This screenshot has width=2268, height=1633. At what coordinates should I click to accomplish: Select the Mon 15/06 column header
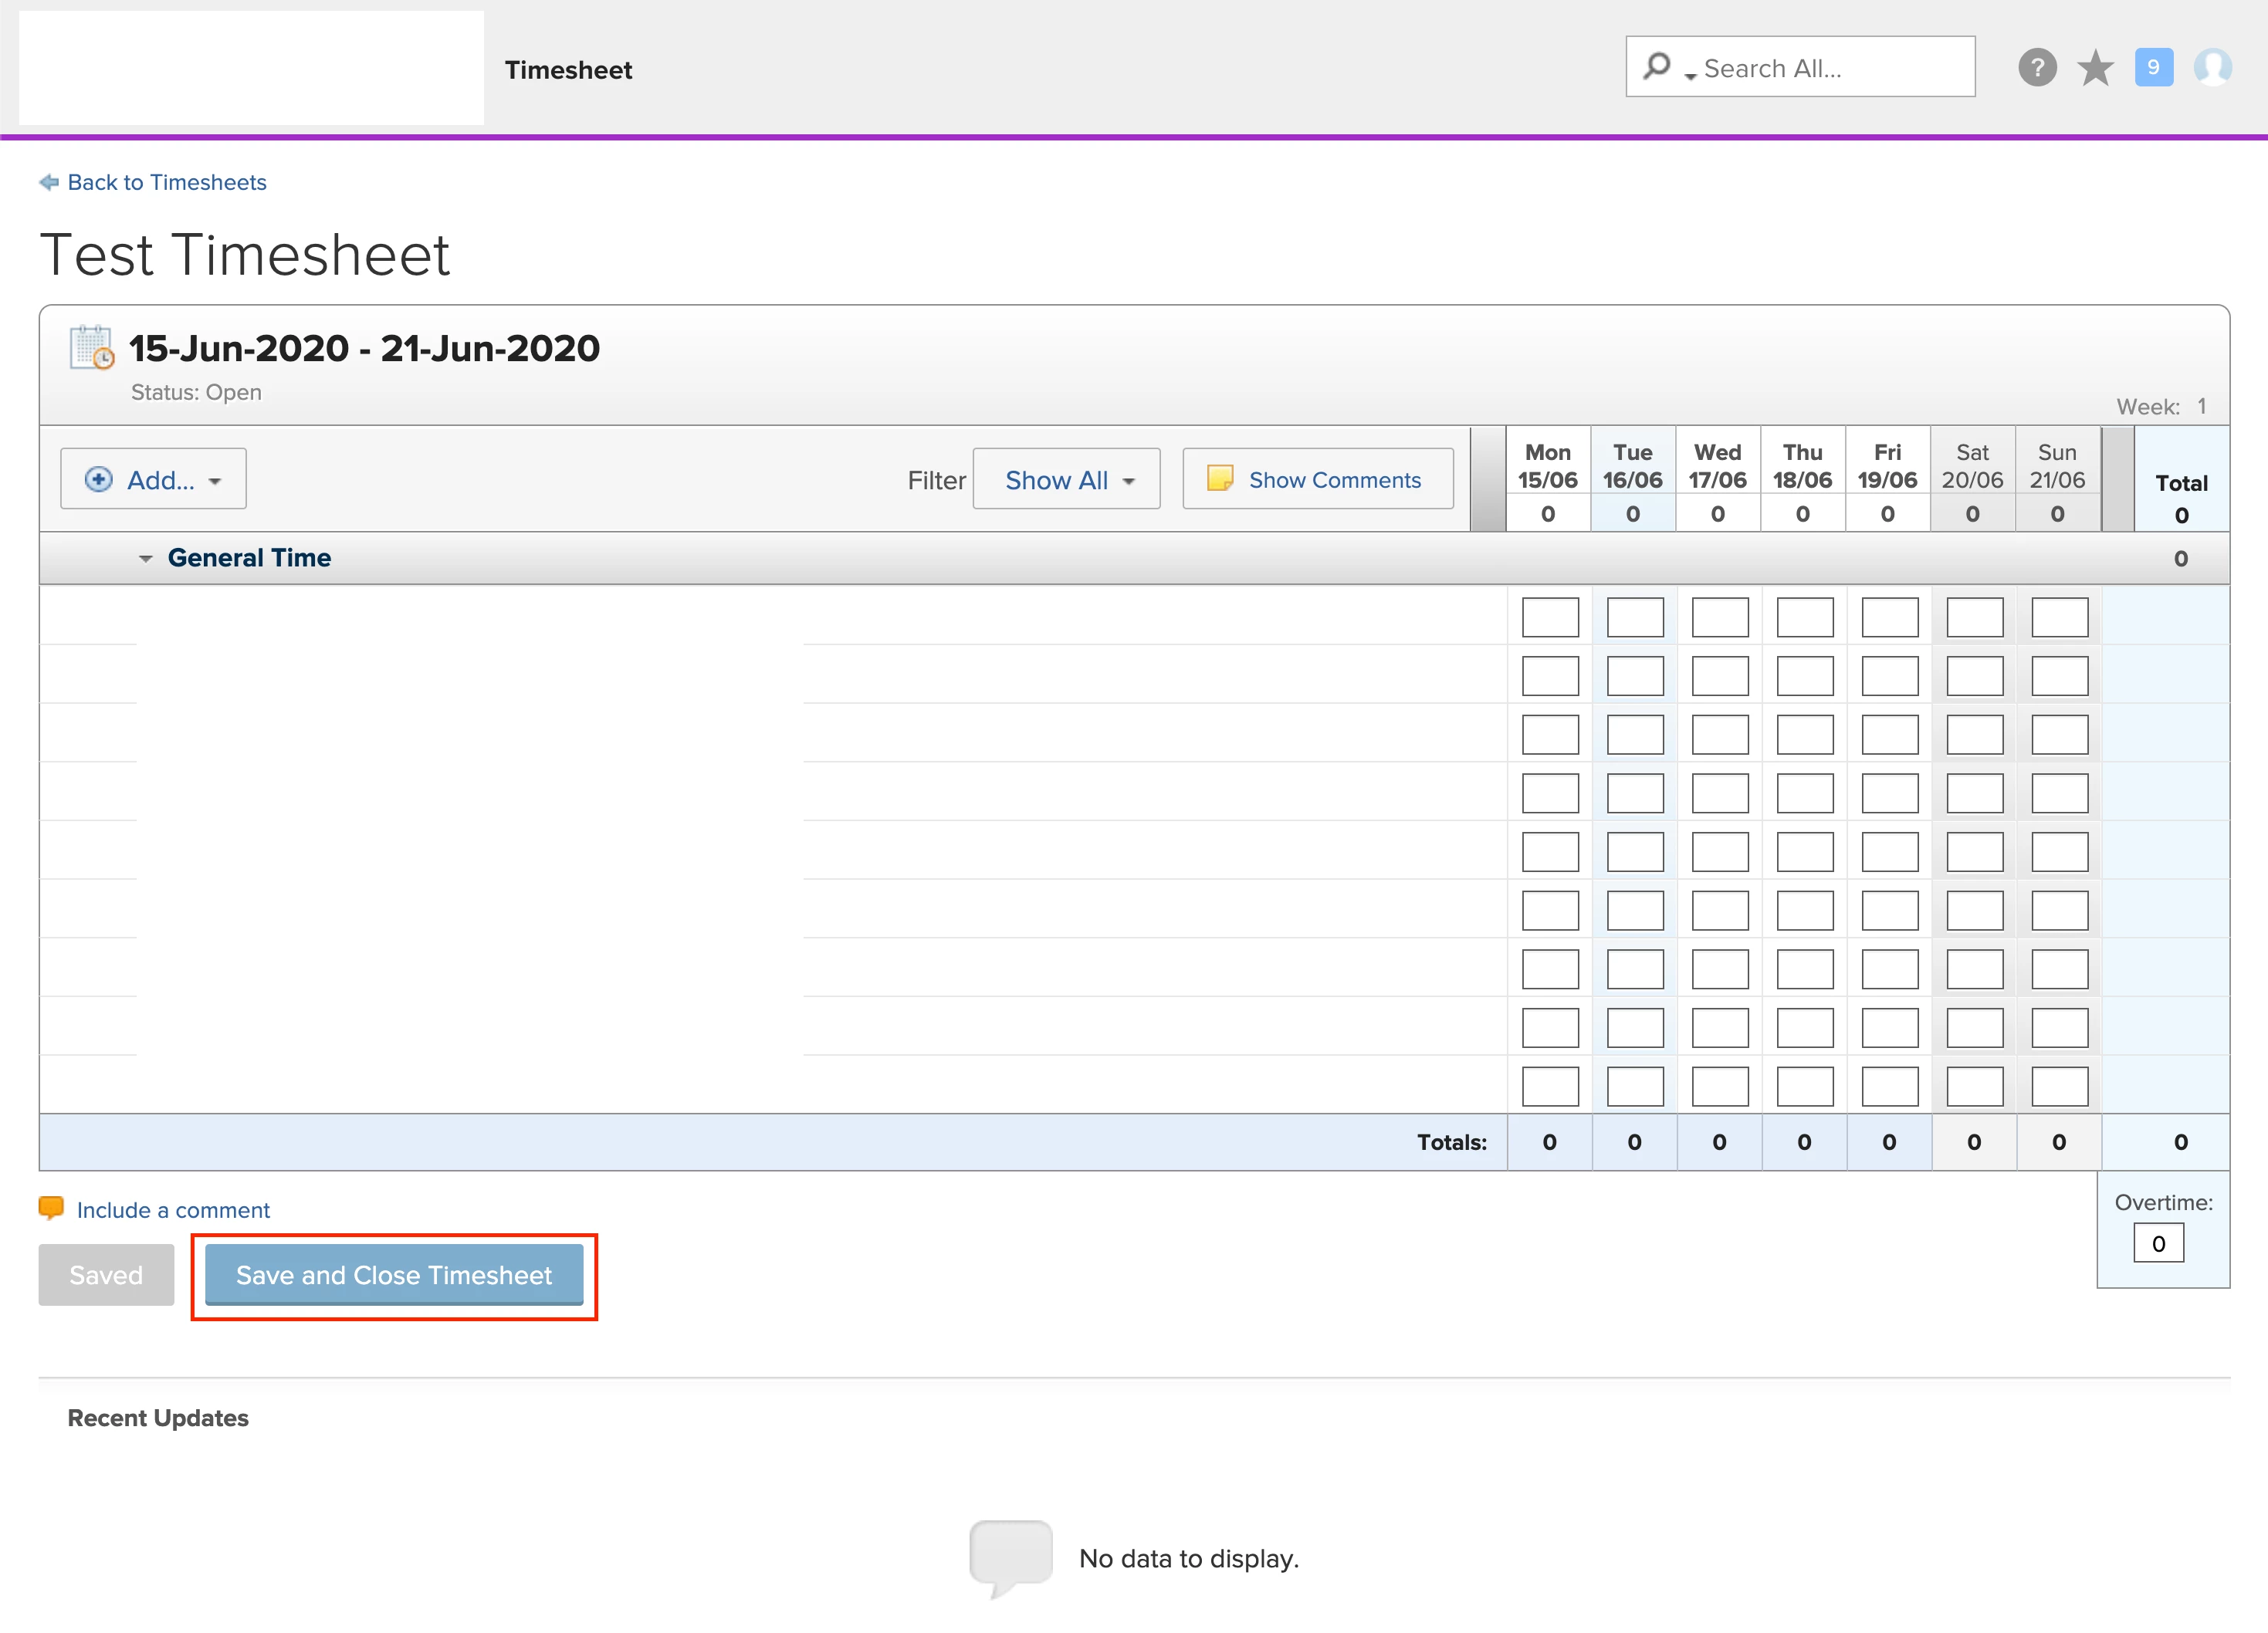point(1547,466)
